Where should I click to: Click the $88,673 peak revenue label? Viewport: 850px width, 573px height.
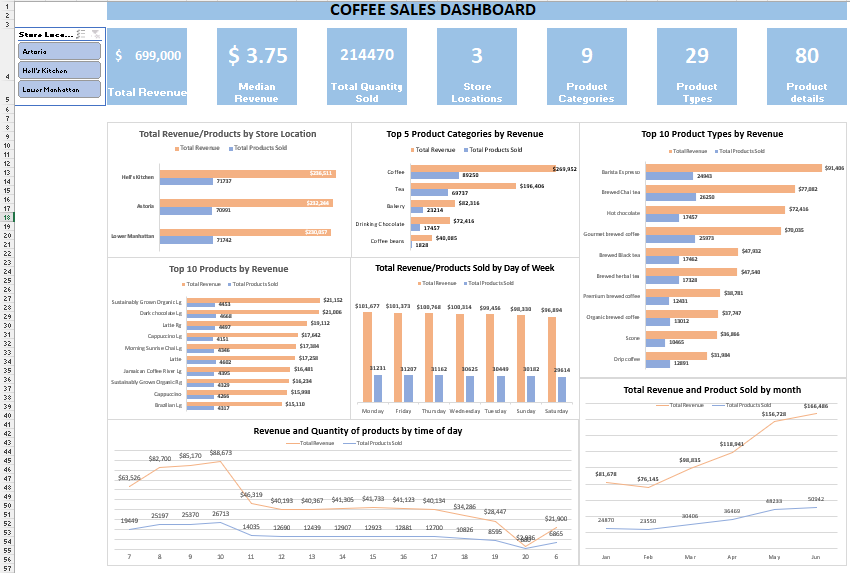[221, 453]
